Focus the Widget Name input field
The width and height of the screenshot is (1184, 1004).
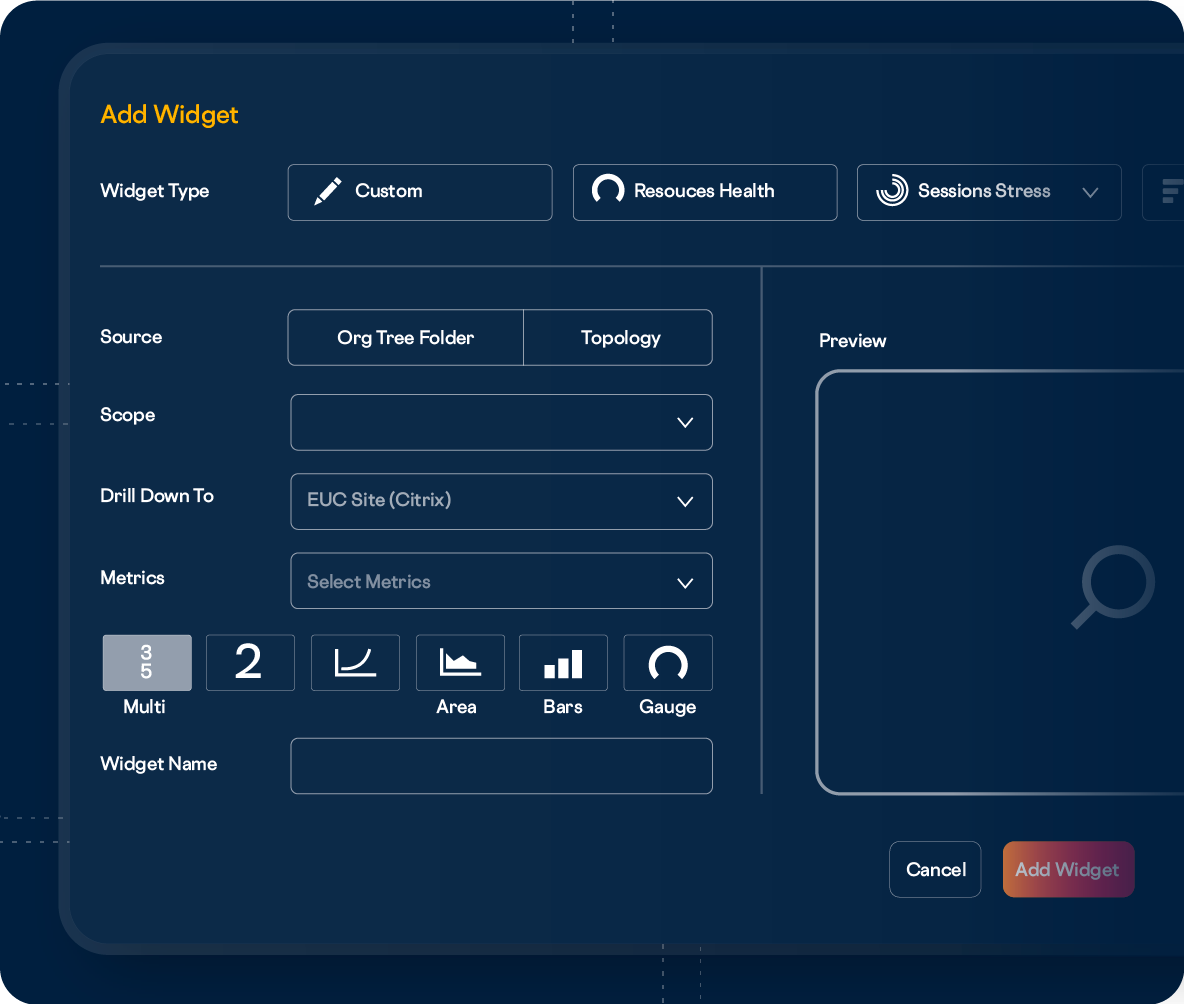[x=501, y=766]
